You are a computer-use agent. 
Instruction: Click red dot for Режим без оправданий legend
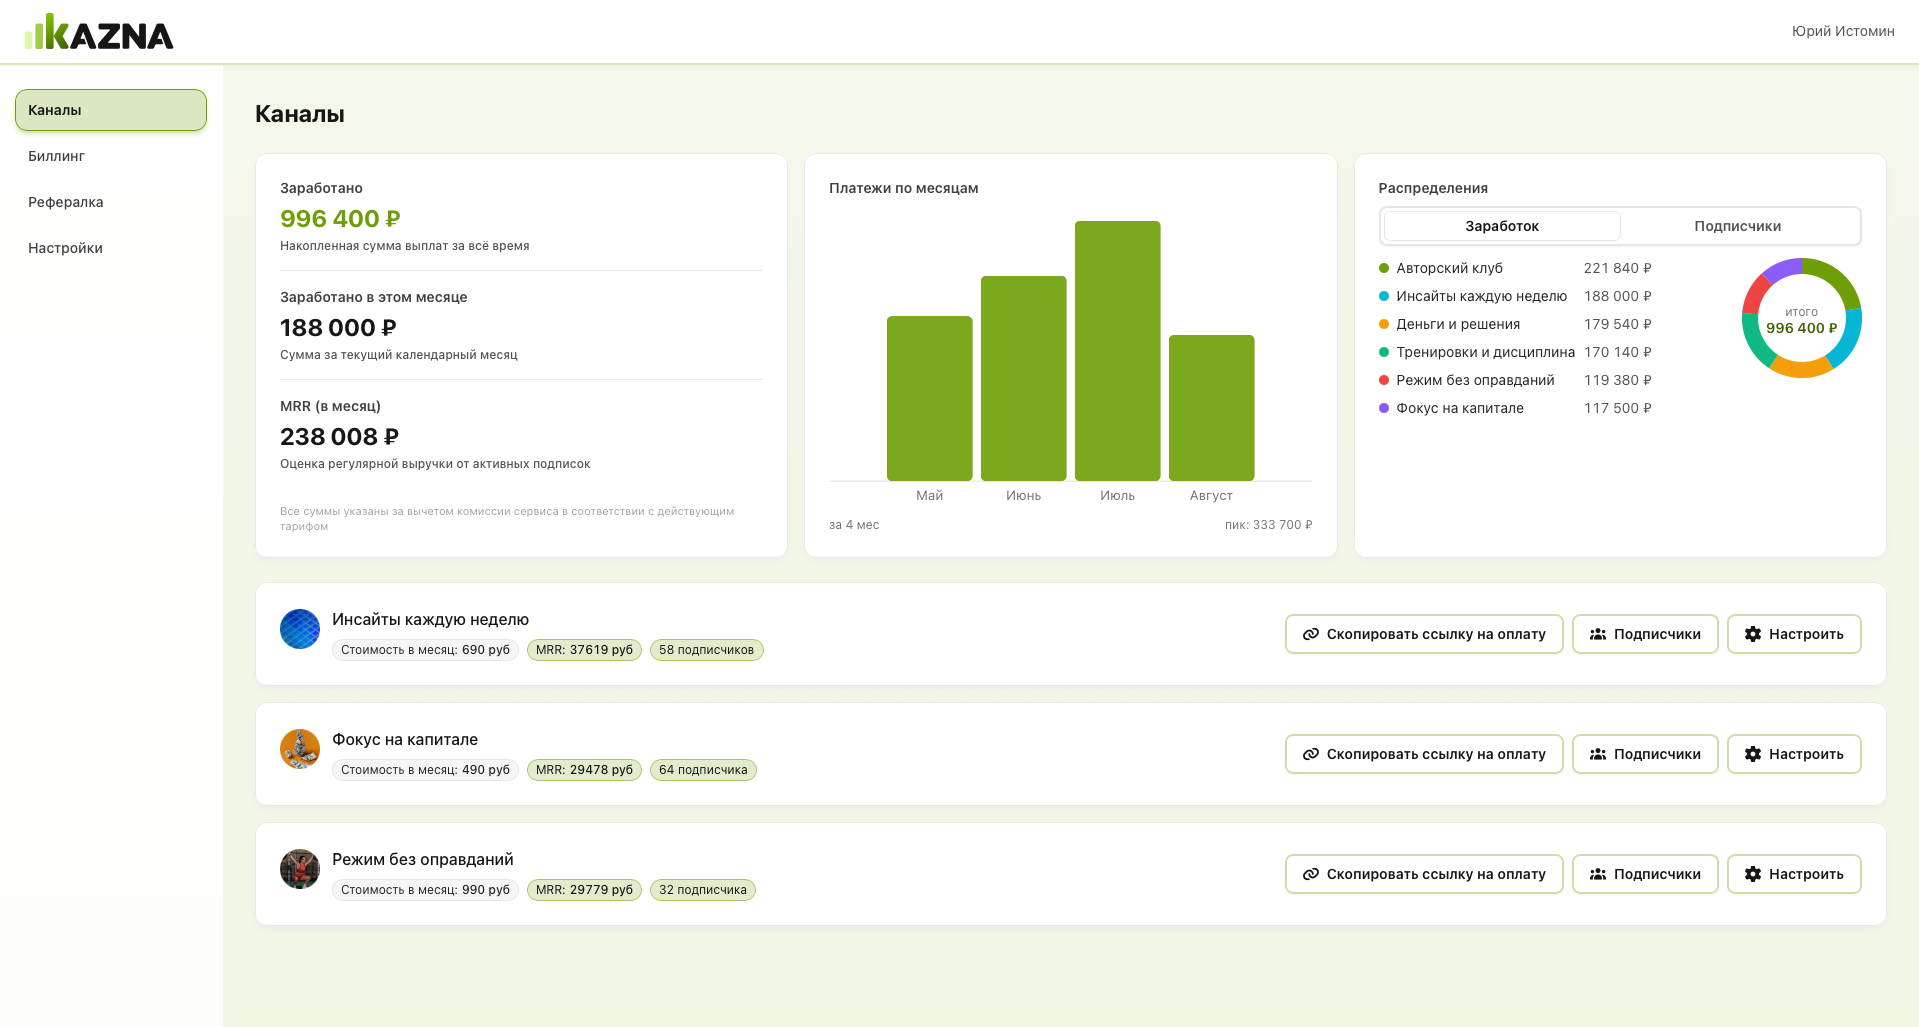[1384, 380]
